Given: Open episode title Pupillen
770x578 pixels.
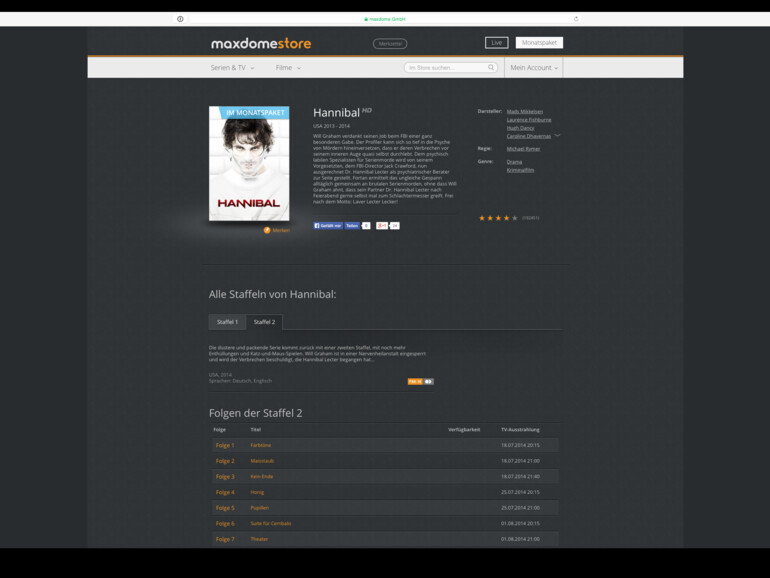Looking at the screenshot, I should pos(259,508).
